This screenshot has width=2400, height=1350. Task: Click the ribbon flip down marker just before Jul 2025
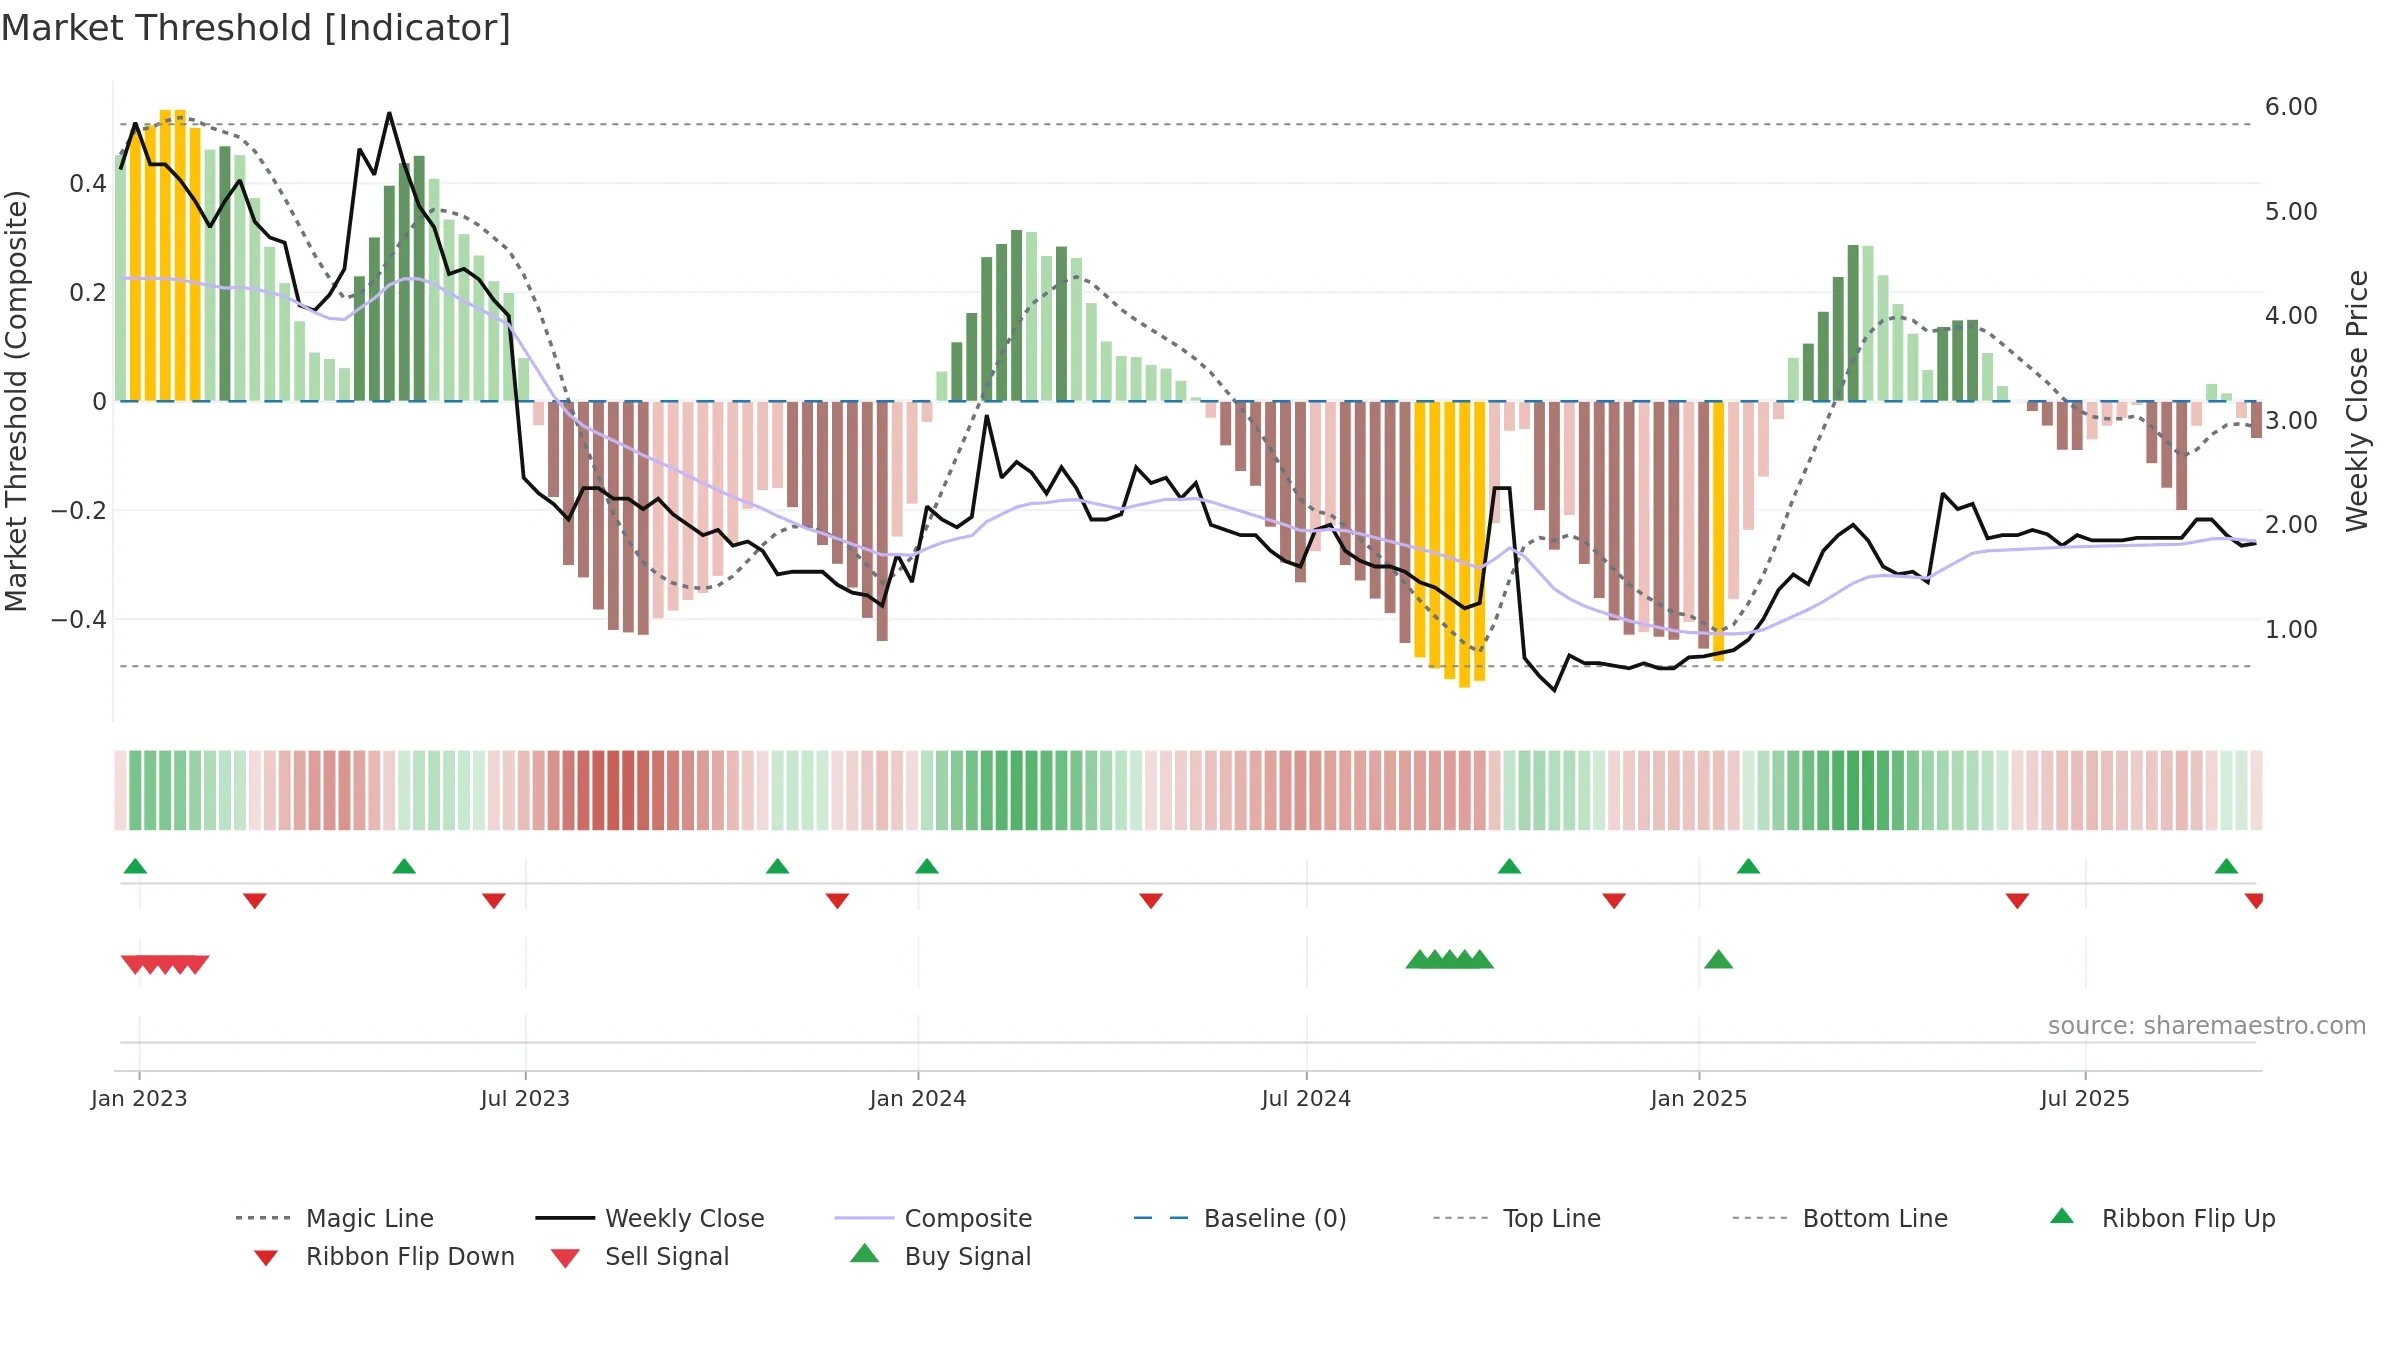coord(2017,901)
